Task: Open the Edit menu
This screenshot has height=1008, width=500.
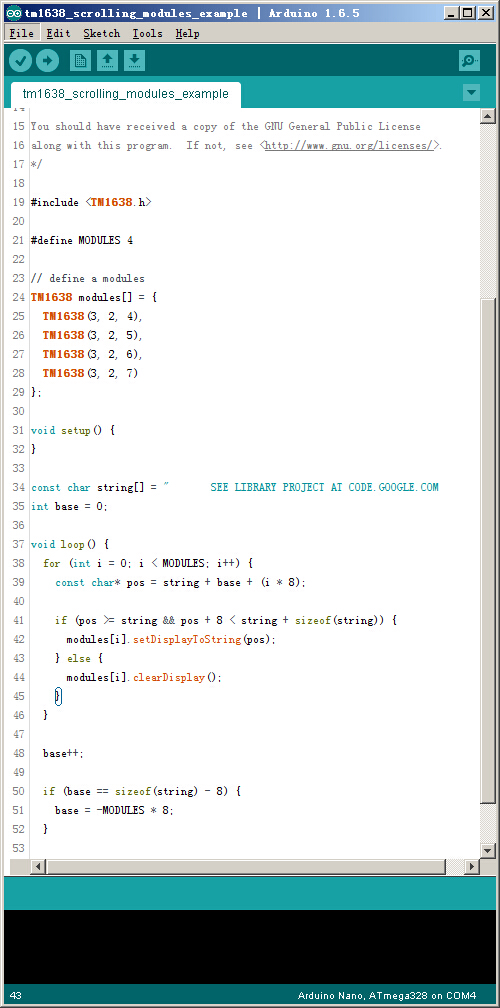Action: point(58,33)
